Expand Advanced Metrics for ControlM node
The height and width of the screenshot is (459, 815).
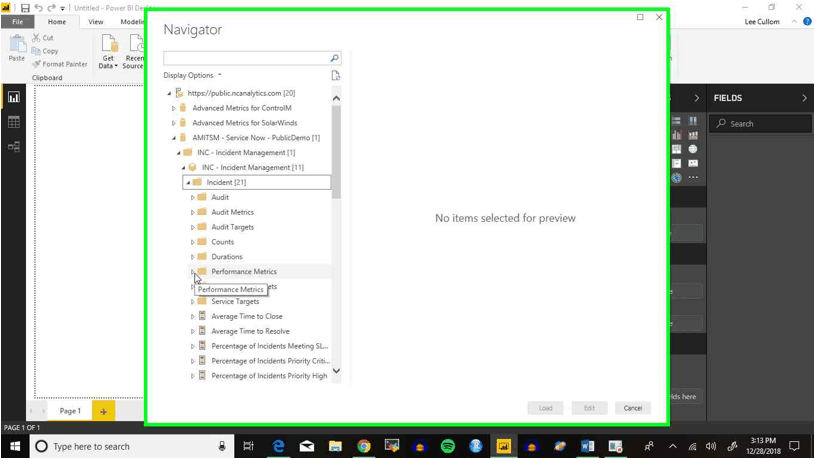click(174, 108)
